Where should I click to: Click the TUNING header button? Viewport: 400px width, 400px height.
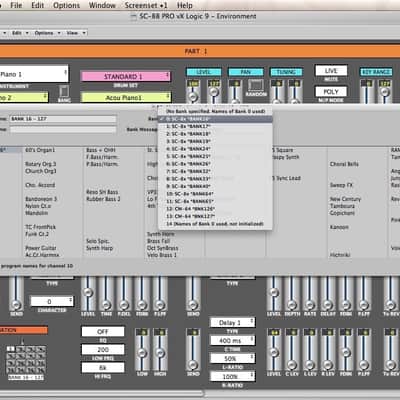click(x=286, y=72)
